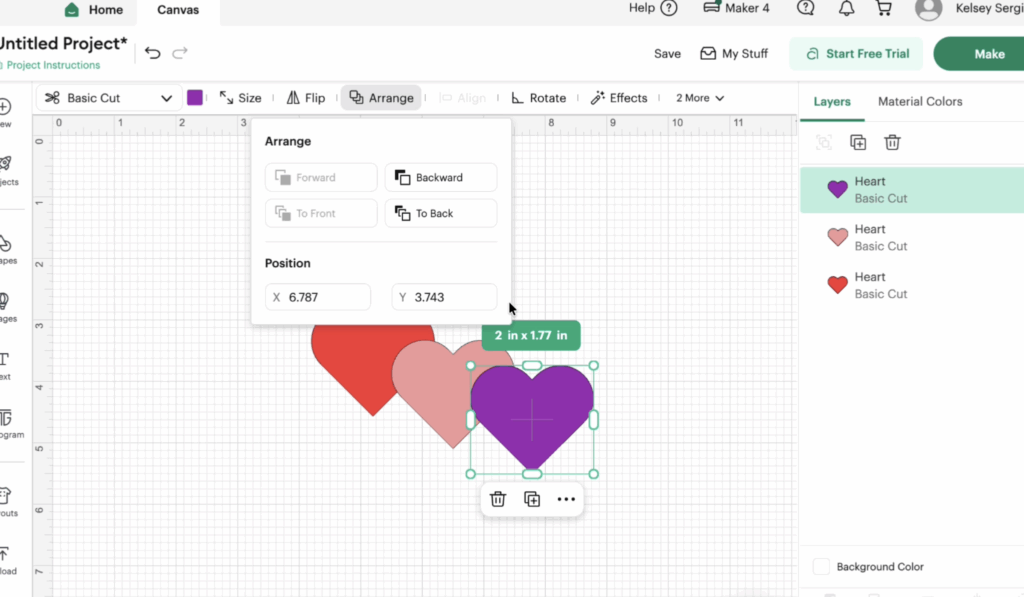This screenshot has height=597, width=1024.
Task: Open the Effects toolbar option
Action: click(x=619, y=98)
